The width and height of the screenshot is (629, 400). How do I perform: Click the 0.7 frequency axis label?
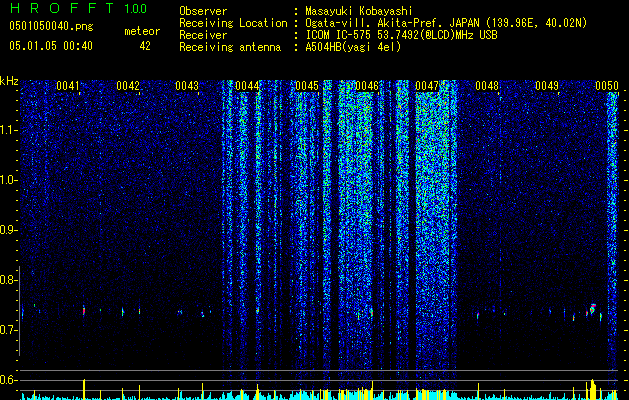(x=7, y=330)
